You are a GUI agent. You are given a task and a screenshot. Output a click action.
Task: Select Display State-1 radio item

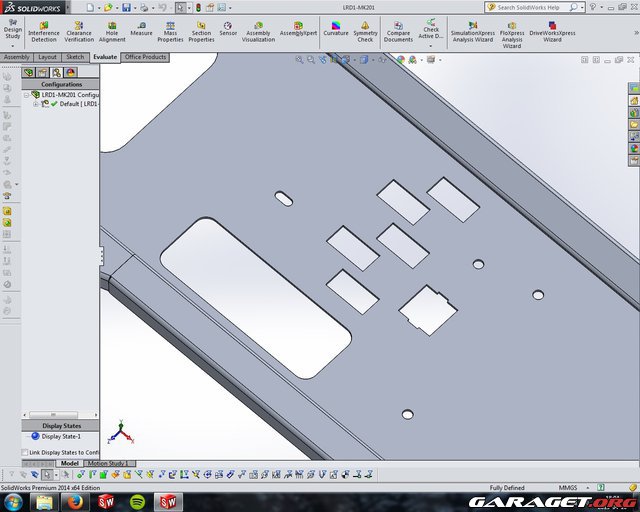point(36,436)
